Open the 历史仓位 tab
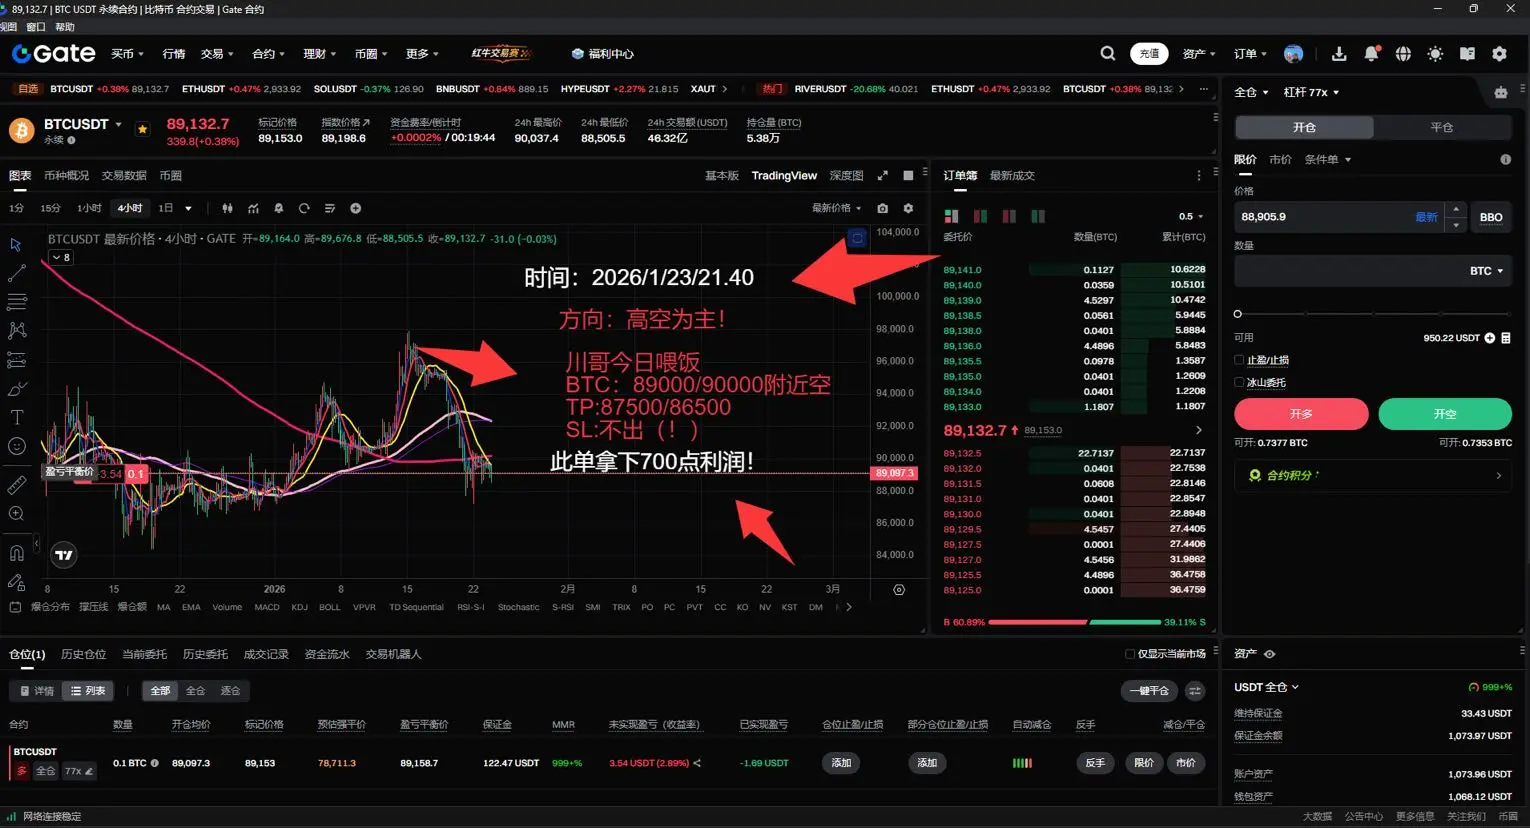The width and height of the screenshot is (1530, 828). pyautogui.click(x=83, y=654)
